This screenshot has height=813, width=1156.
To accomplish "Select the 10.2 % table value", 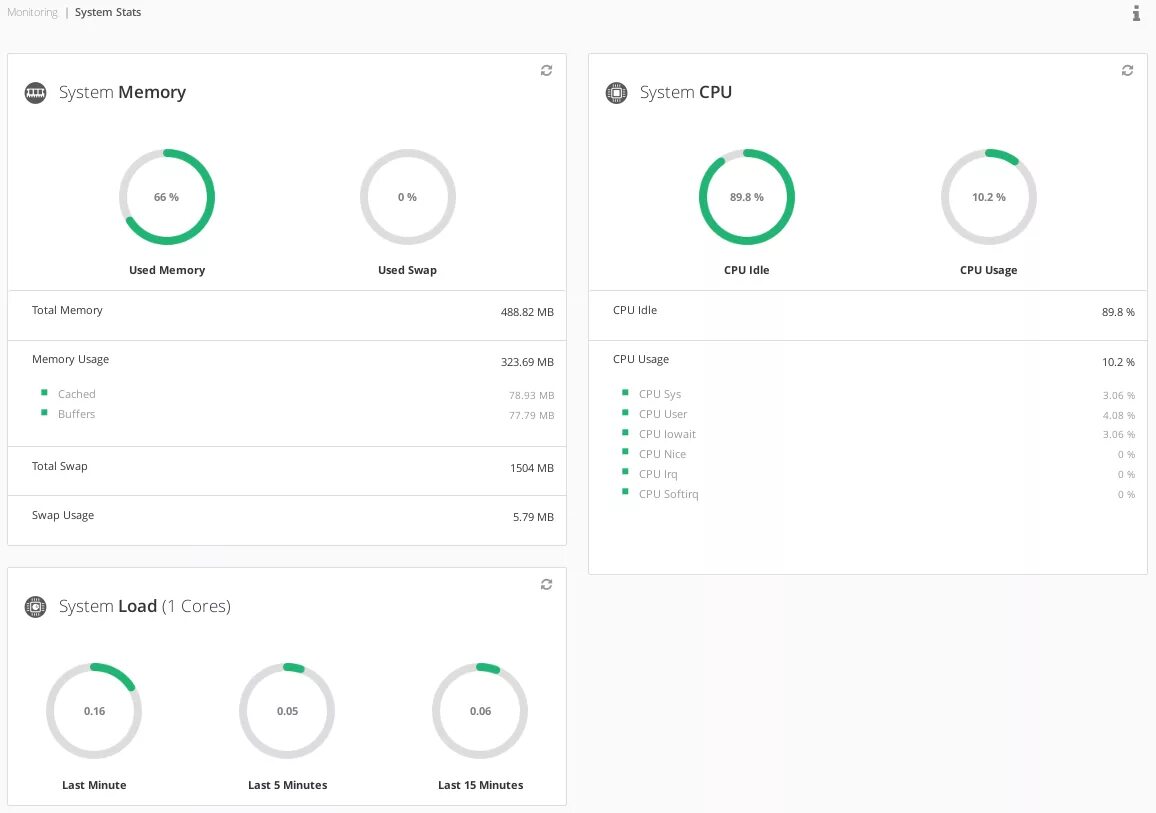I will 1118,362.
